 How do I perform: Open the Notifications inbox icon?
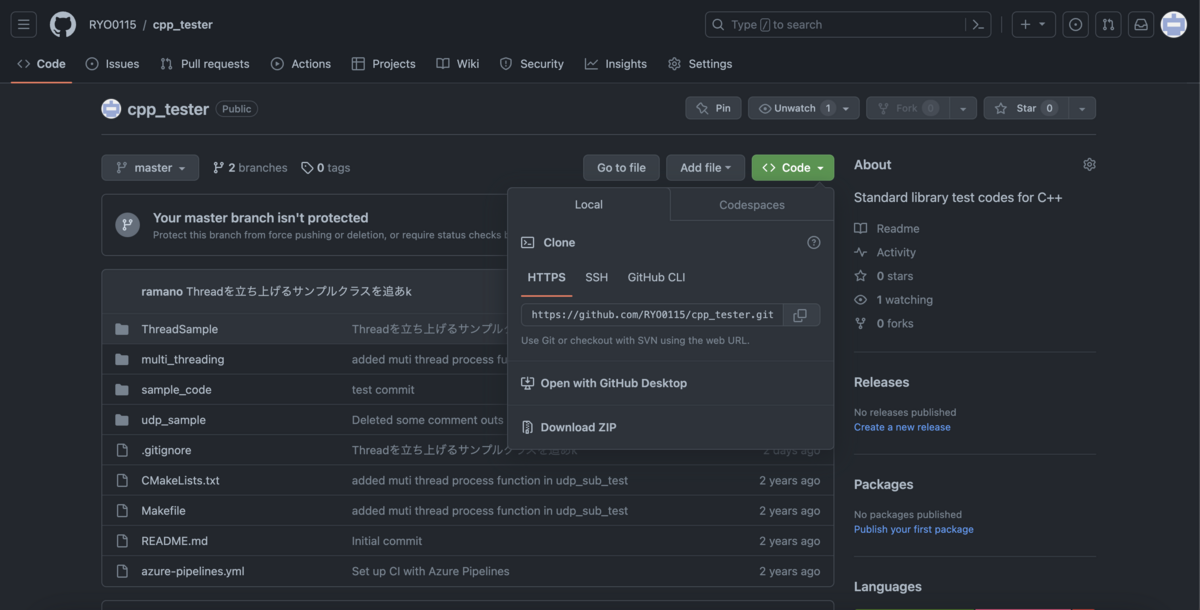pos(1140,24)
